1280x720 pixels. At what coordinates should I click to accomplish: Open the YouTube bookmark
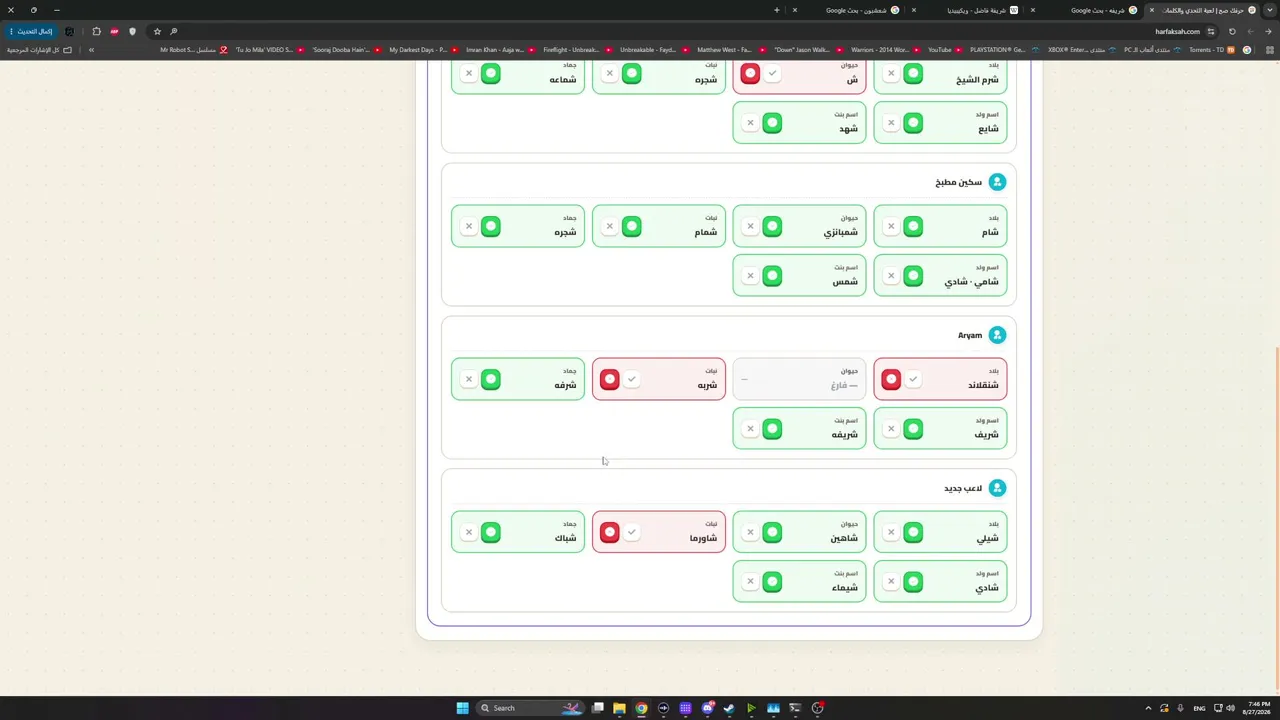point(944,50)
